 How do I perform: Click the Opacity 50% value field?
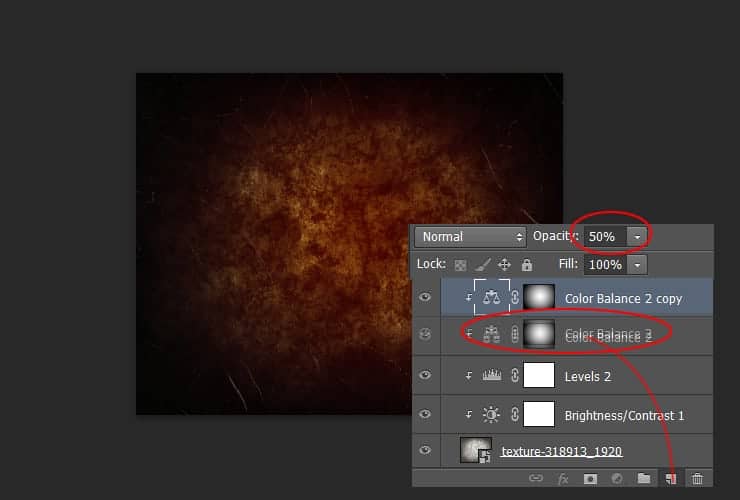pos(604,237)
